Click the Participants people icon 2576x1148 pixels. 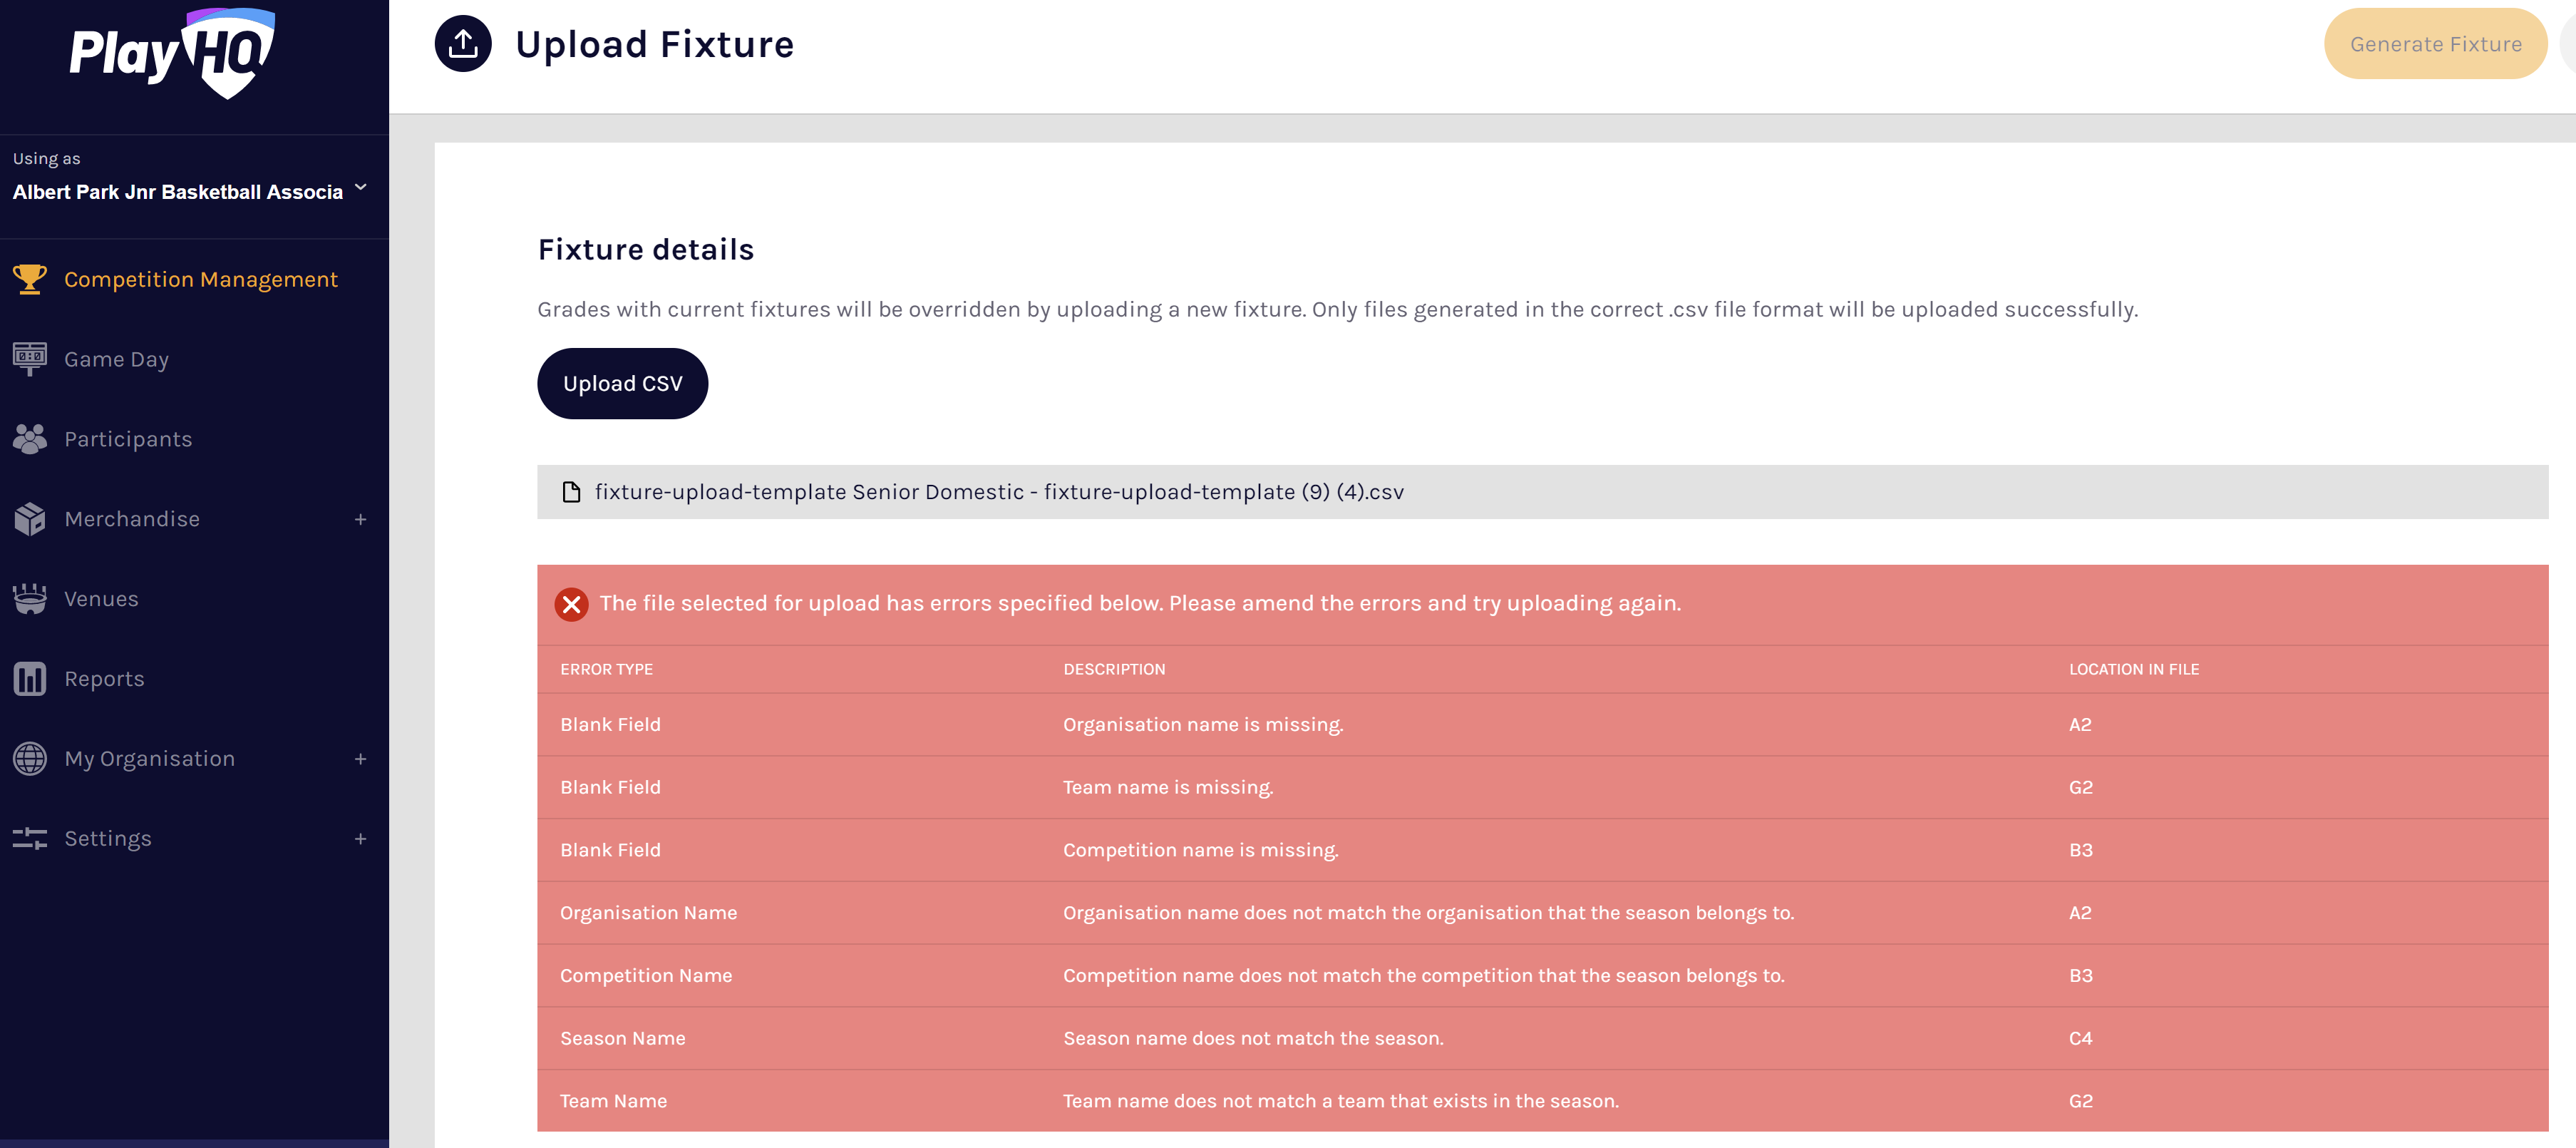pyautogui.click(x=30, y=438)
